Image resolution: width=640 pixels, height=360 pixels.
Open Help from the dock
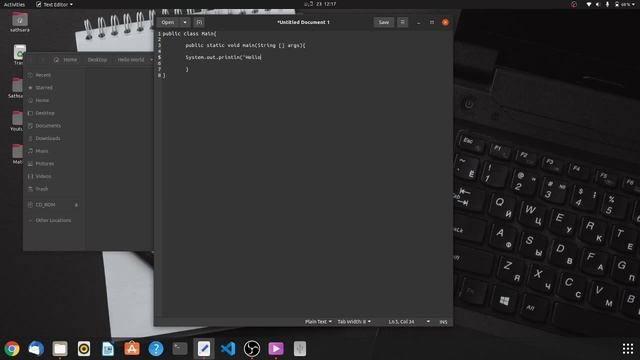156,349
